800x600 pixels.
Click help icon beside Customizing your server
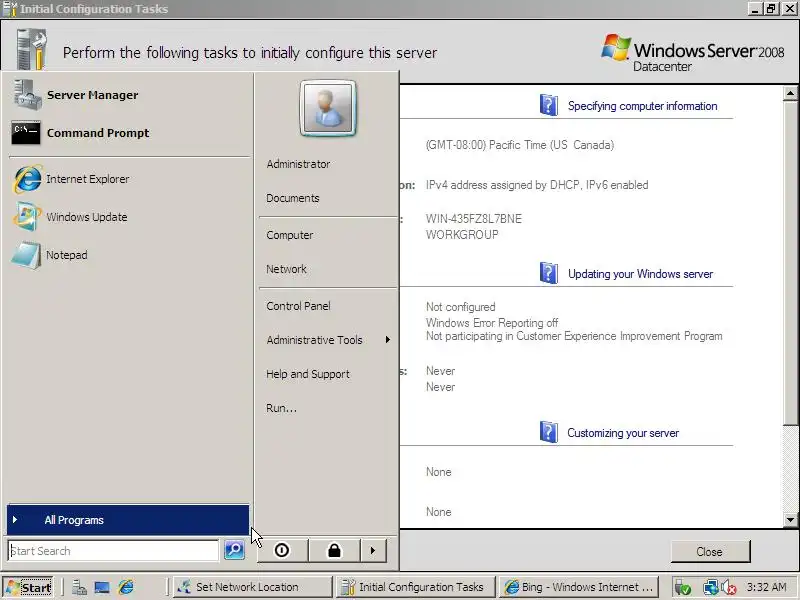pyautogui.click(x=548, y=432)
